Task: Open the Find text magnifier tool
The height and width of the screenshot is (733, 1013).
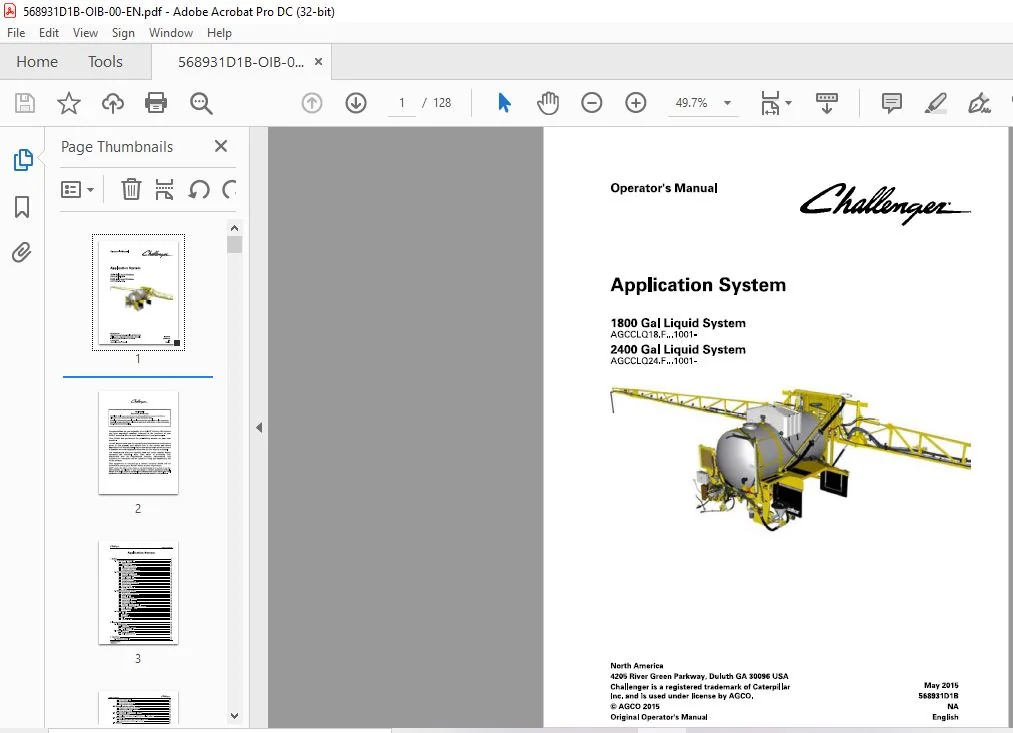Action: click(201, 103)
